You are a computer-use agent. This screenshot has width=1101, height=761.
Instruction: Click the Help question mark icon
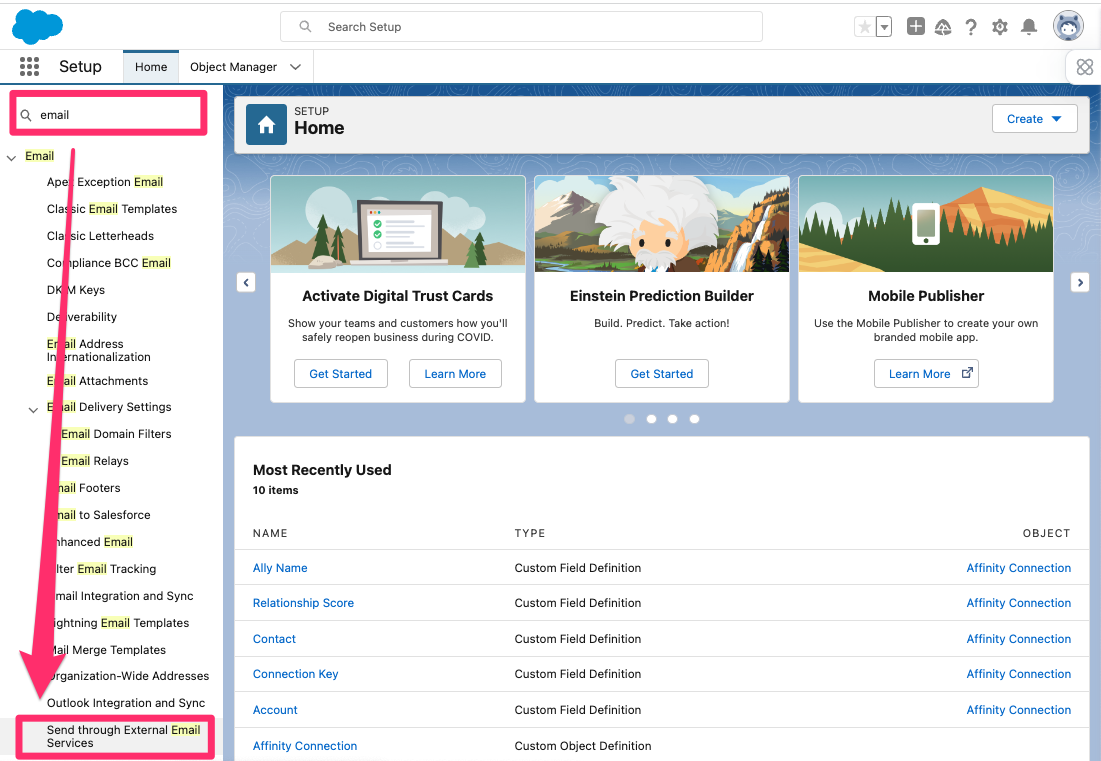971,26
